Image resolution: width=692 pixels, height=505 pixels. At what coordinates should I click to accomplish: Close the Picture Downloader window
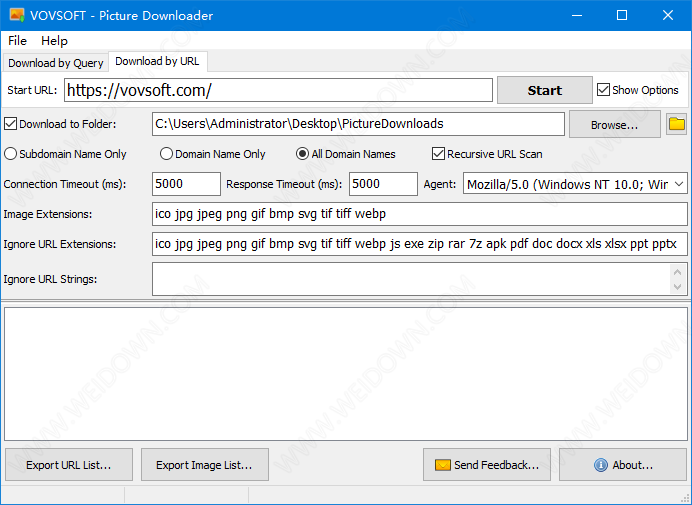coord(668,15)
